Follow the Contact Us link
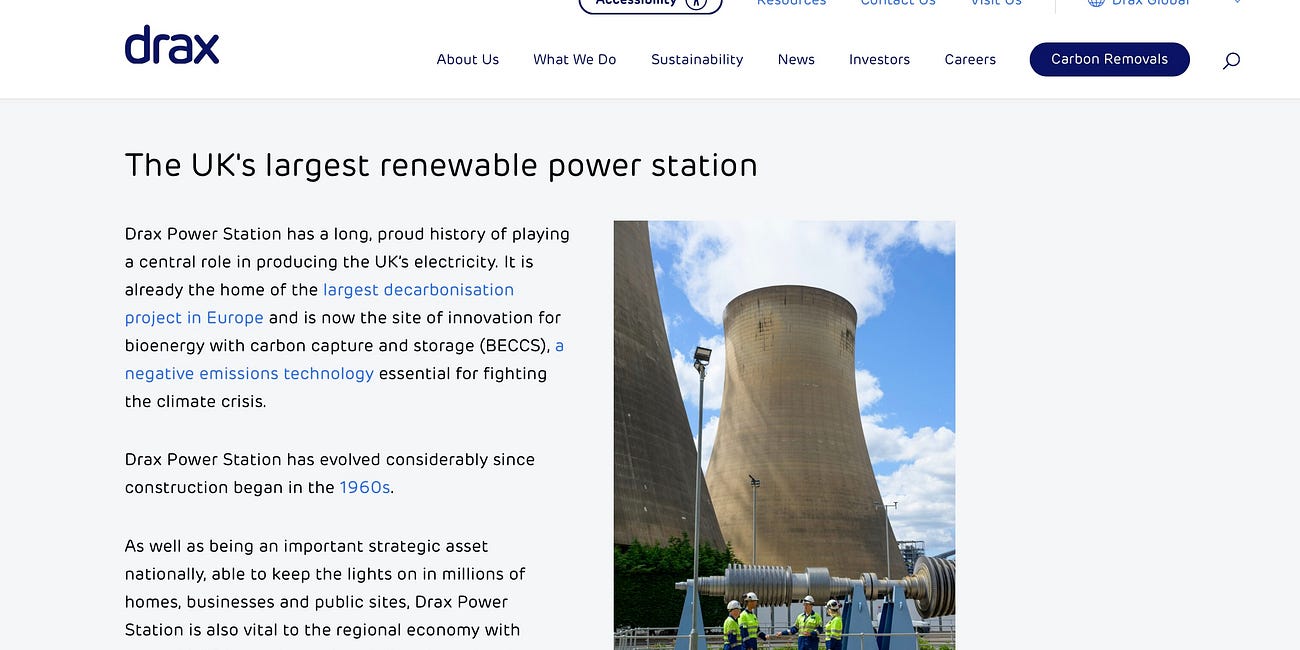The image size is (1300, 650). (x=898, y=3)
